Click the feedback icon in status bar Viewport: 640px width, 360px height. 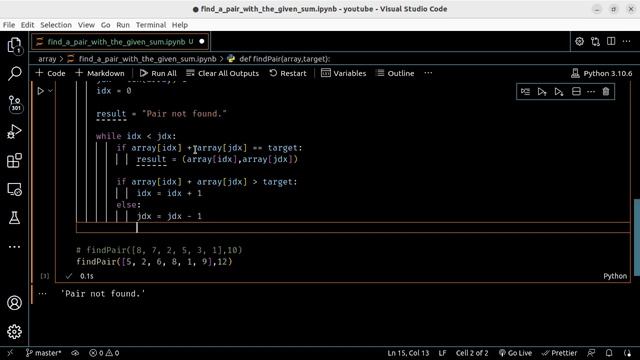(591, 353)
